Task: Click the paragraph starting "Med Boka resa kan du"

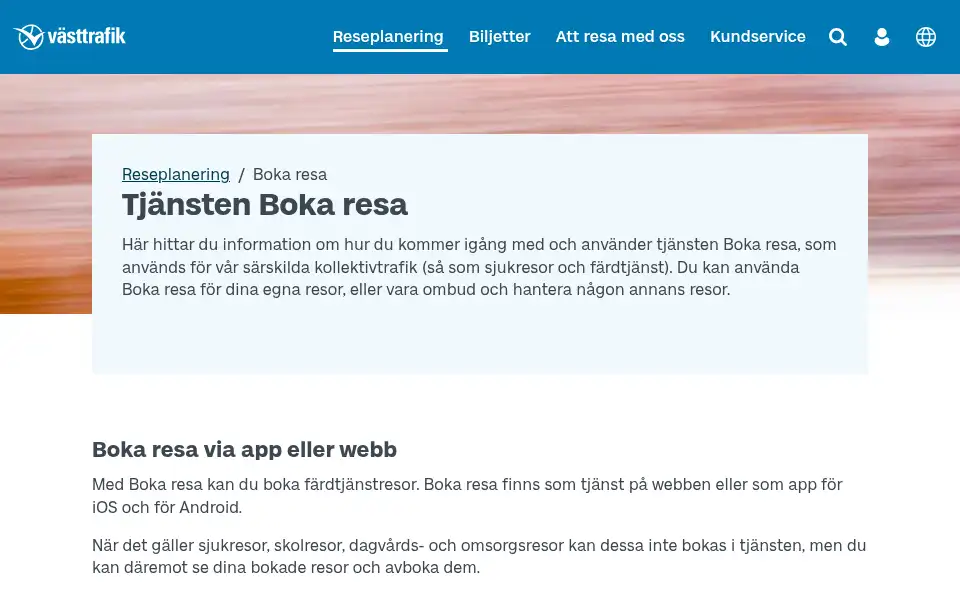Action: (467, 496)
